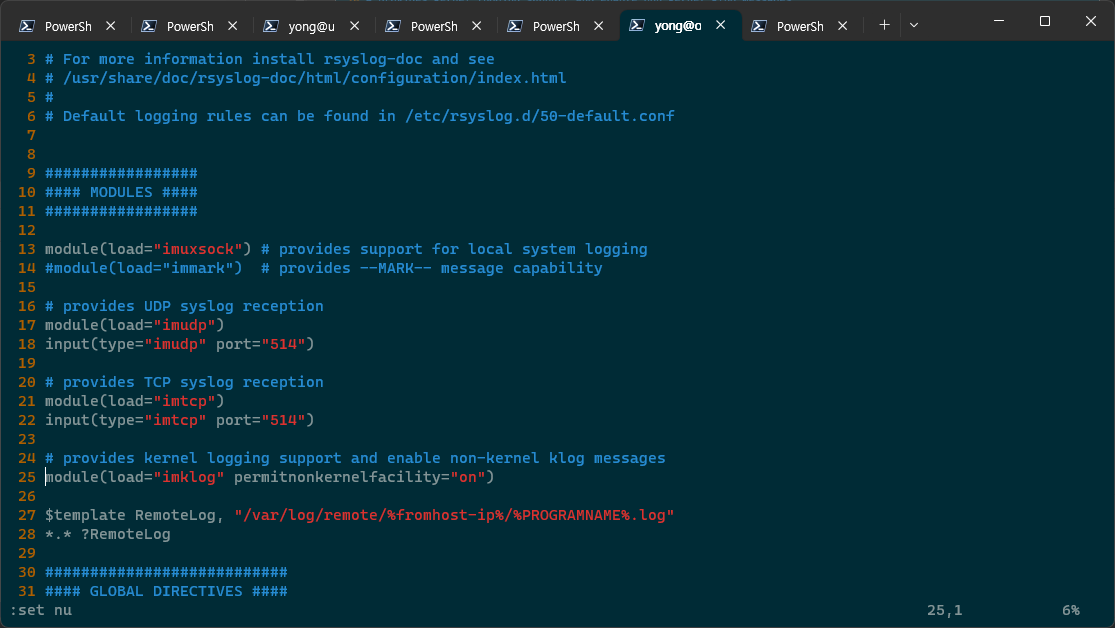Add a new terminal tab with plus button
Image resolution: width=1115 pixels, height=628 pixels.
click(885, 25)
